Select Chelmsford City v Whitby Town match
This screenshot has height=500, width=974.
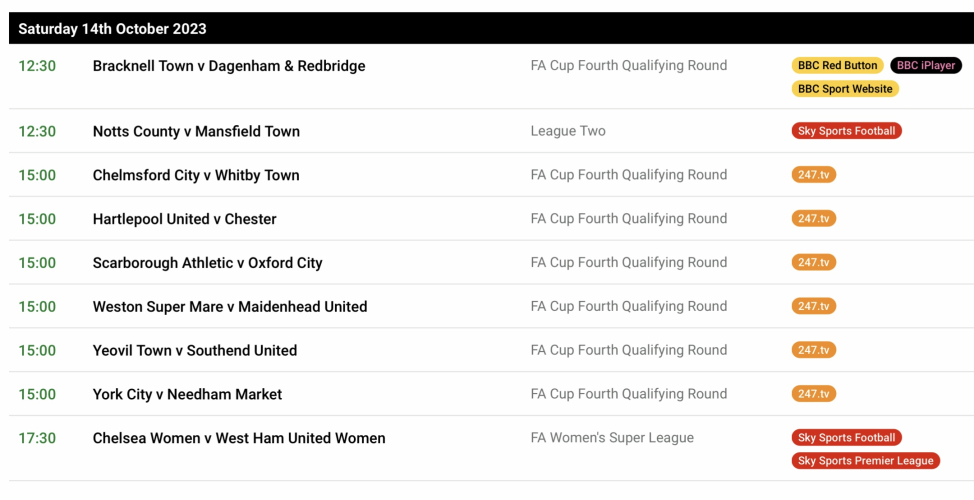196,175
